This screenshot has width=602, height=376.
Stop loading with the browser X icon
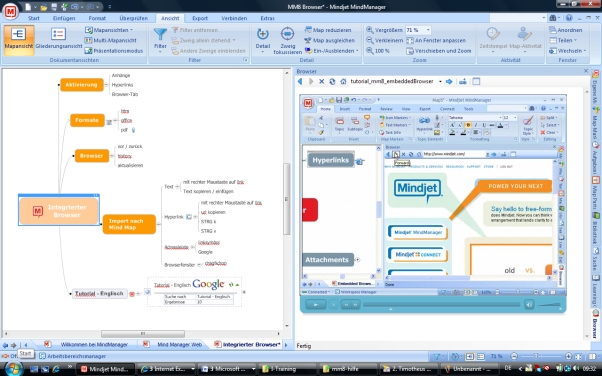tap(322, 81)
